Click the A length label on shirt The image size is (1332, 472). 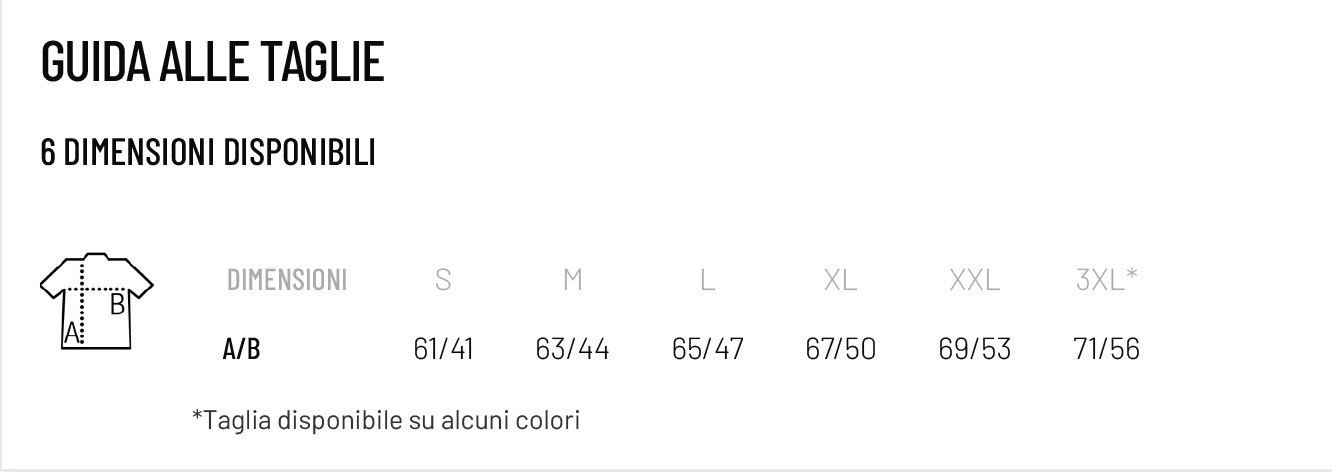pyautogui.click(x=72, y=333)
